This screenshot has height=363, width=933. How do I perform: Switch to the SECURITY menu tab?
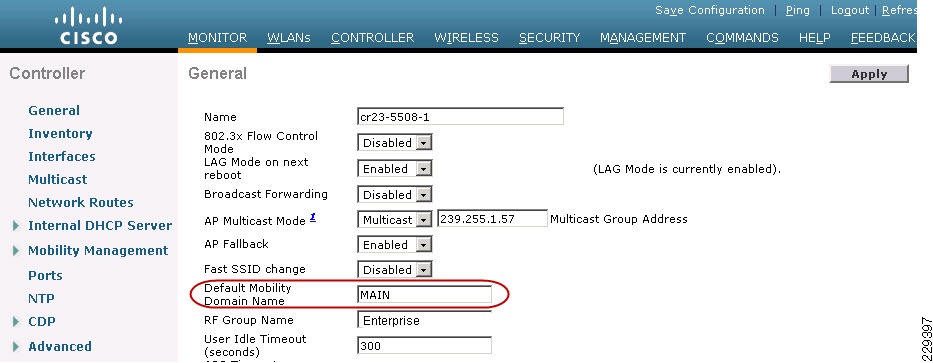(x=549, y=37)
